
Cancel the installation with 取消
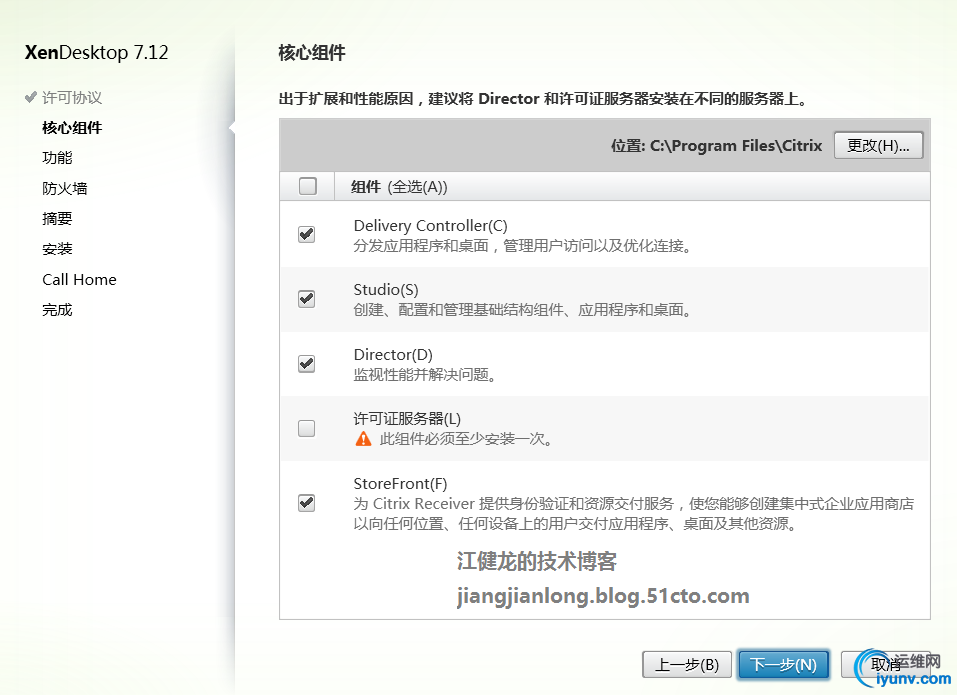point(886,664)
